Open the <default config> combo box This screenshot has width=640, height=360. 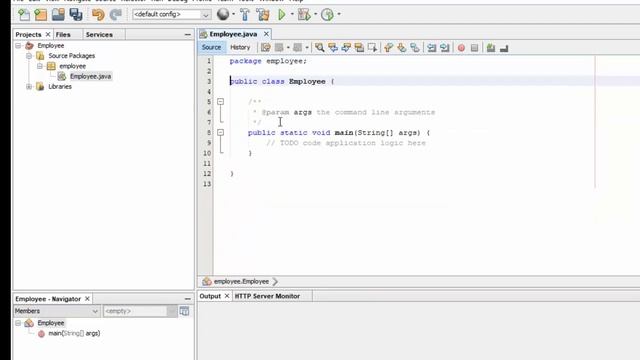click(x=171, y=14)
